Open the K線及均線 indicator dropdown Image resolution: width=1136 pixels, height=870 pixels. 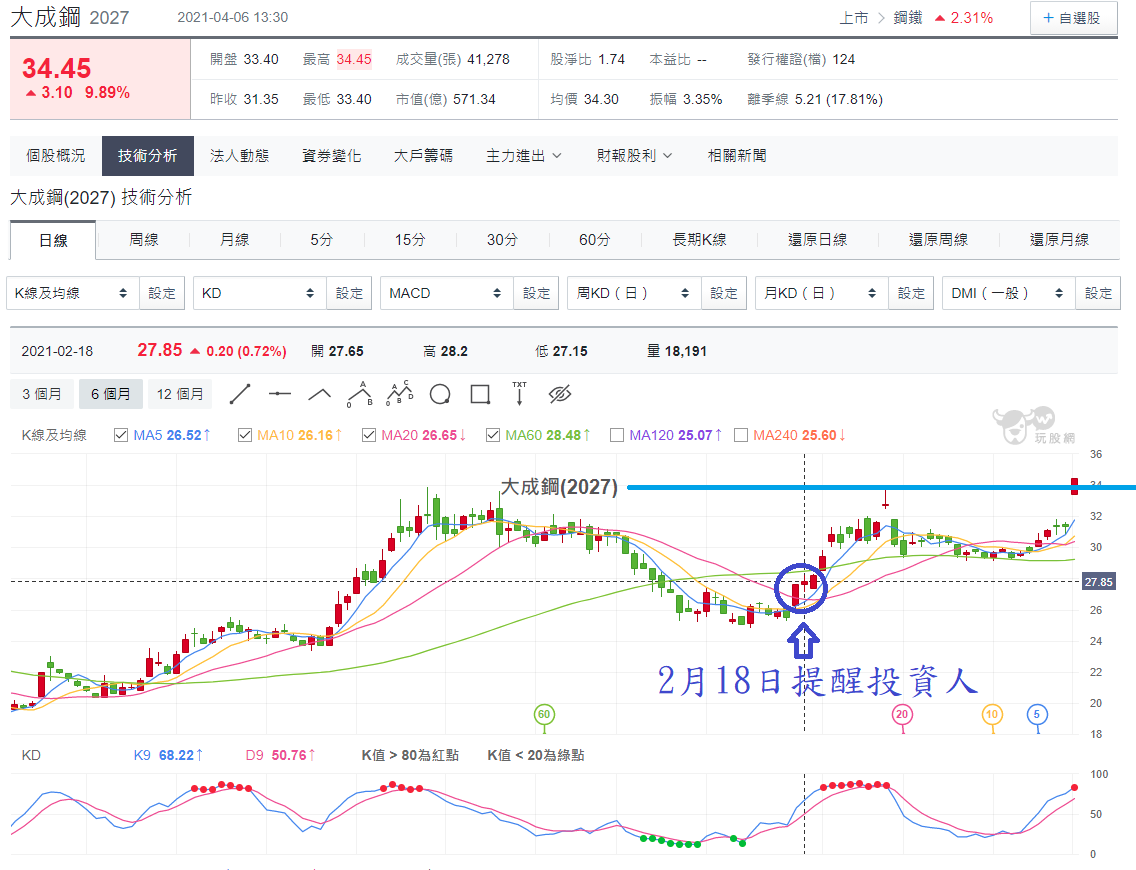[72, 293]
